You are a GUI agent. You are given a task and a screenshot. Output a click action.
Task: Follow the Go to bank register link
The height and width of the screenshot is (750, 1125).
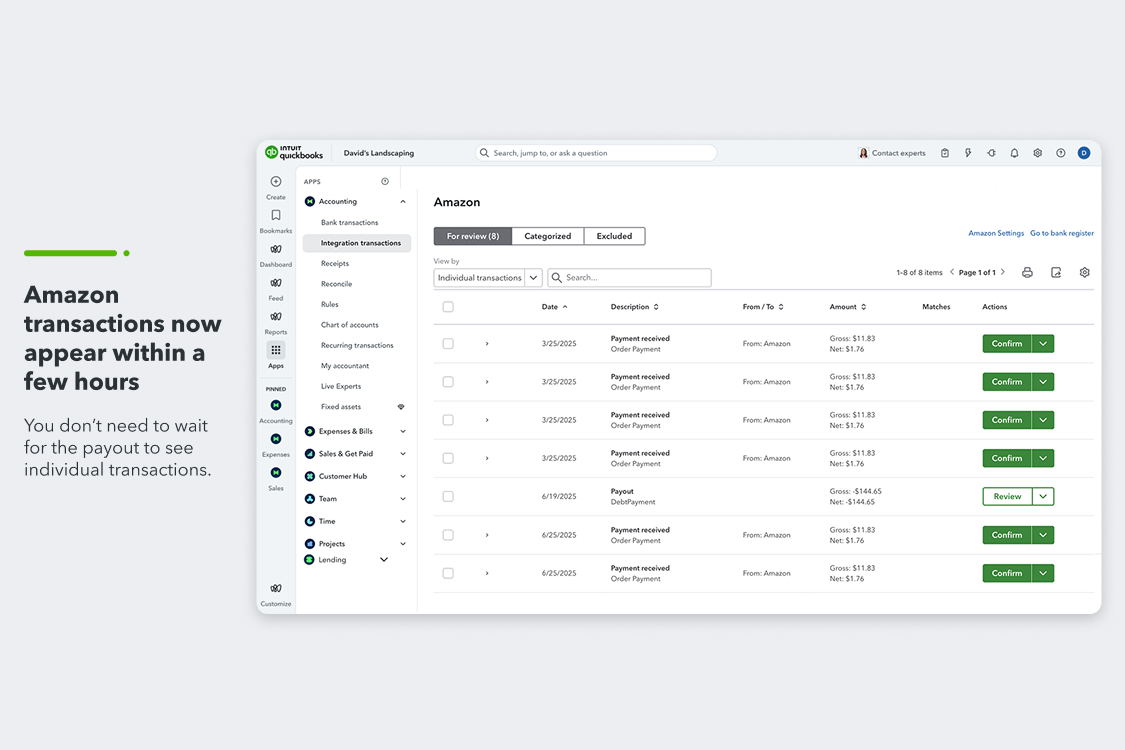click(1062, 233)
